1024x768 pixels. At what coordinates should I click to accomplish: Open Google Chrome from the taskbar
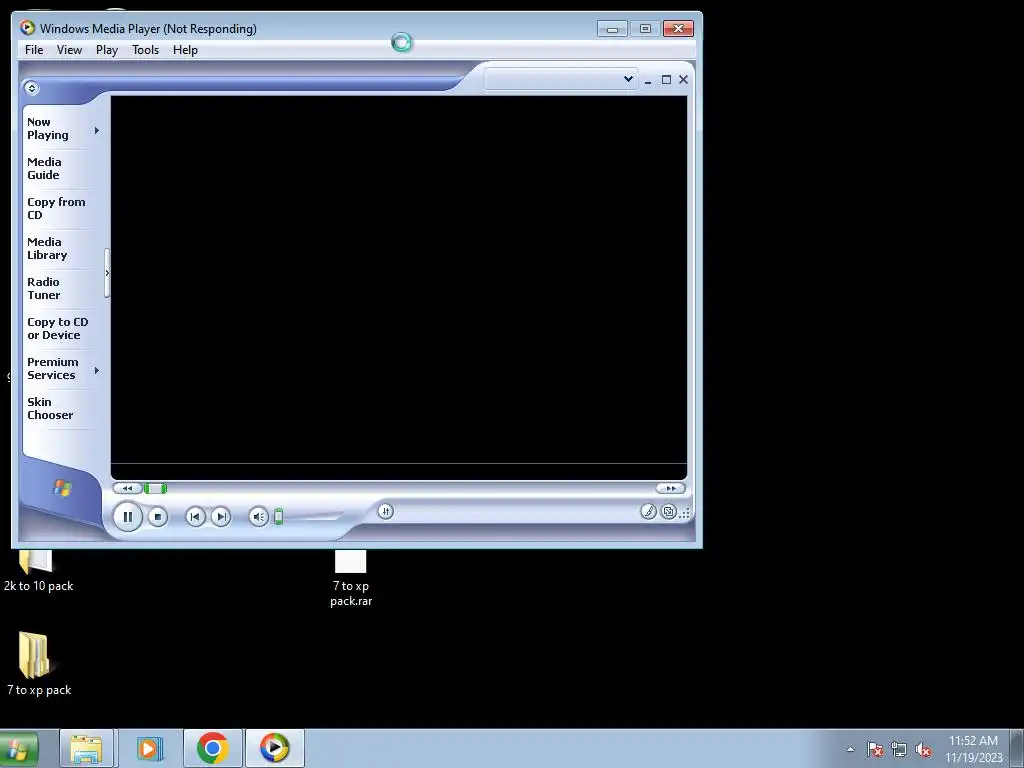pyautogui.click(x=212, y=748)
